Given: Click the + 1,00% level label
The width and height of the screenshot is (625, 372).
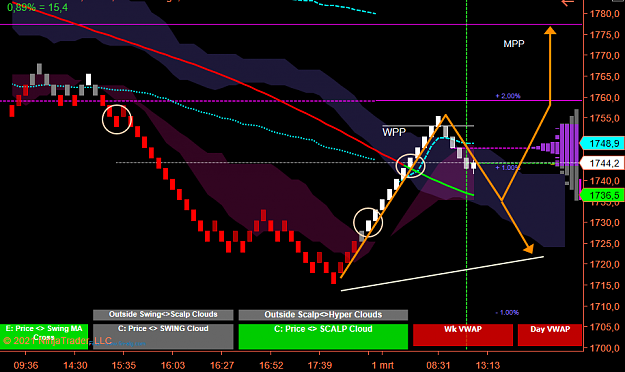Looking at the screenshot, I should click(x=508, y=167).
